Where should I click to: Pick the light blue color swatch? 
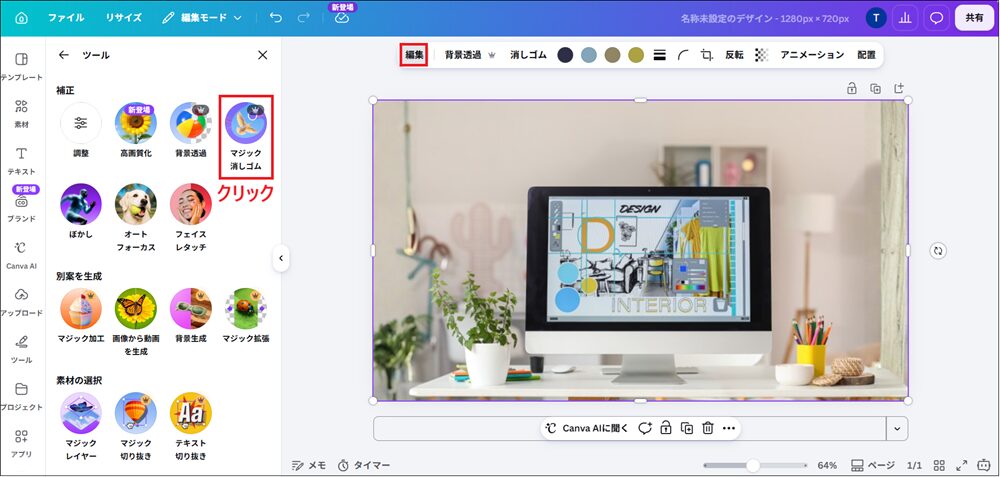tap(589, 55)
